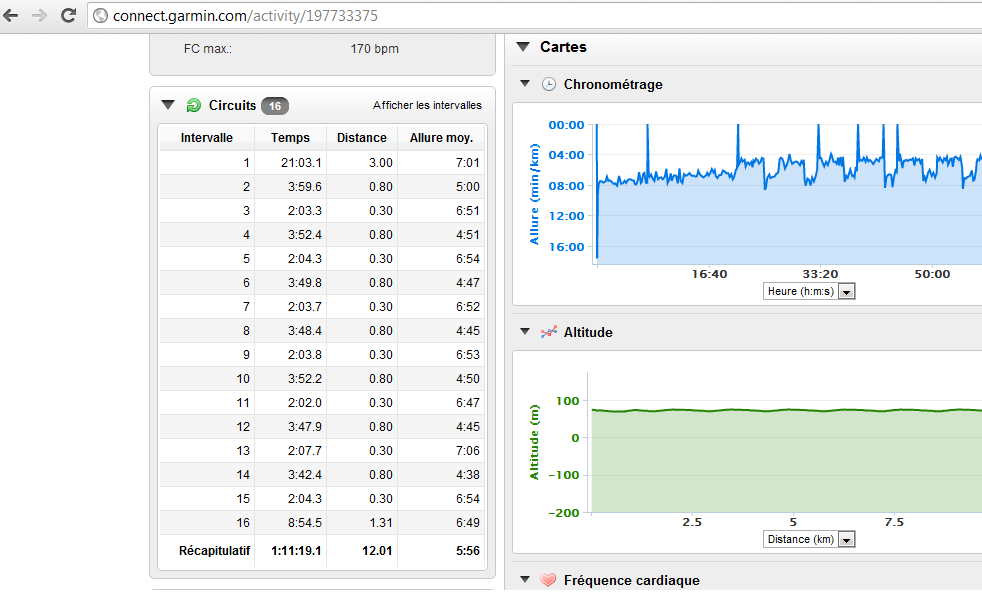The image size is (982, 614).
Task: Select lap 1 time 21:03.1
Action: tap(301, 163)
